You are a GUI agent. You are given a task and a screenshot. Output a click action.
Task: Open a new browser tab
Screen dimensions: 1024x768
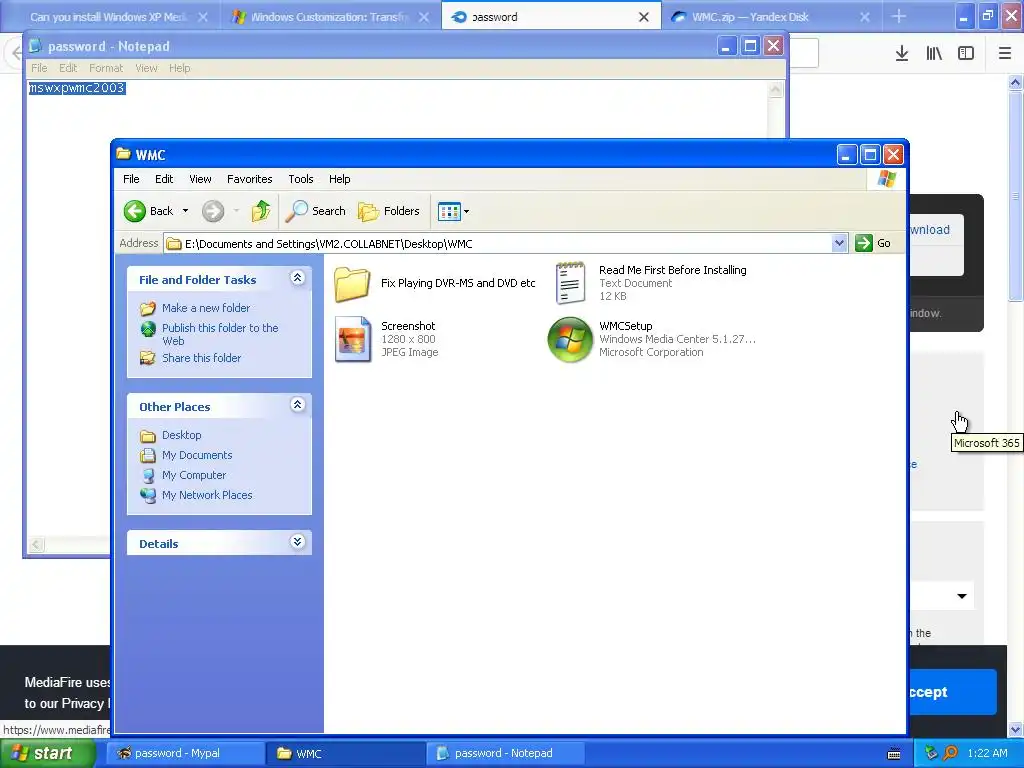click(x=899, y=16)
